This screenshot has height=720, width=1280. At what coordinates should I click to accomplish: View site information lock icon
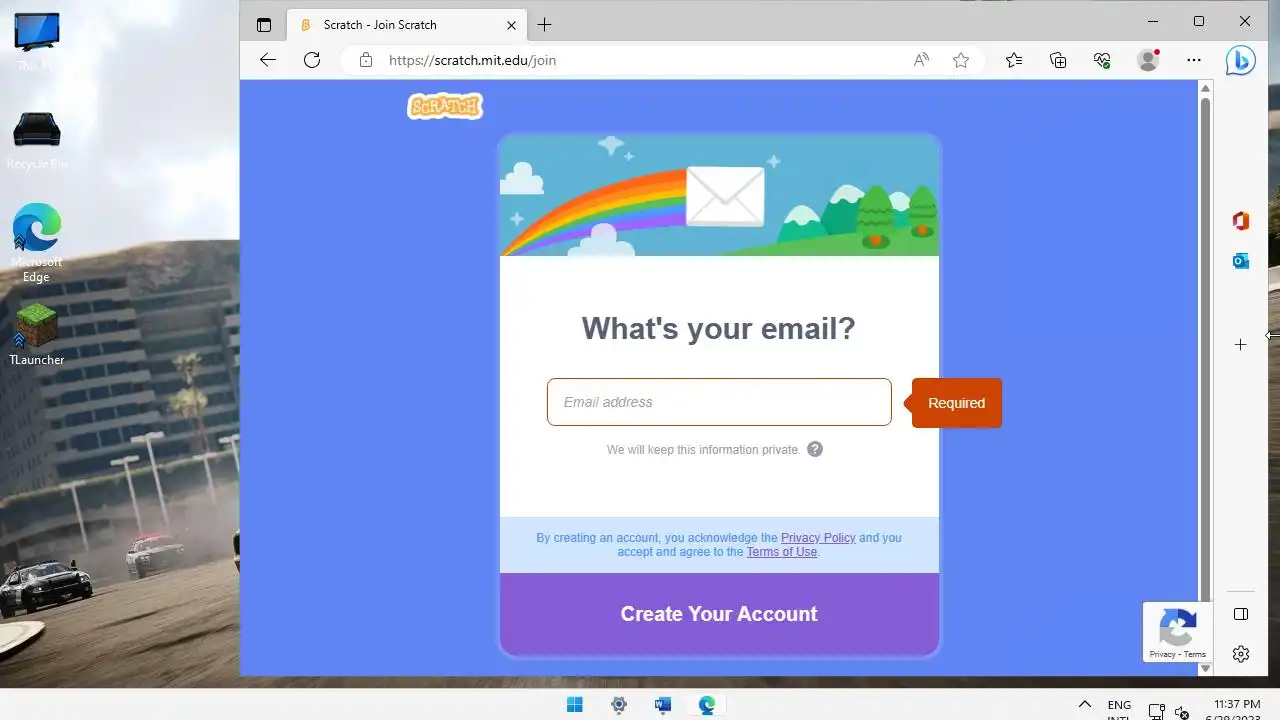pyautogui.click(x=366, y=60)
